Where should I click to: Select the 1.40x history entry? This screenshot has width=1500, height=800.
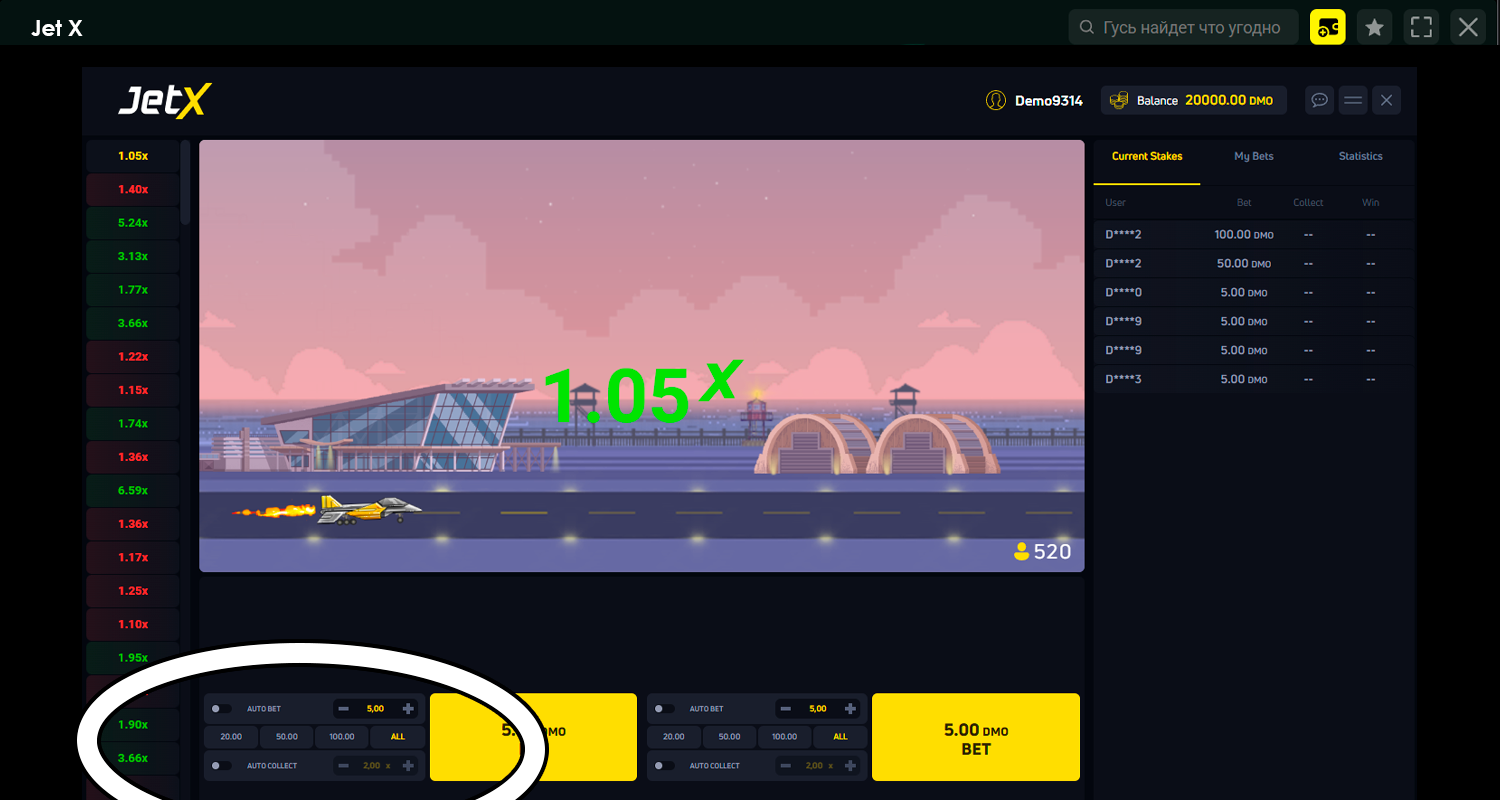[x=133, y=189]
